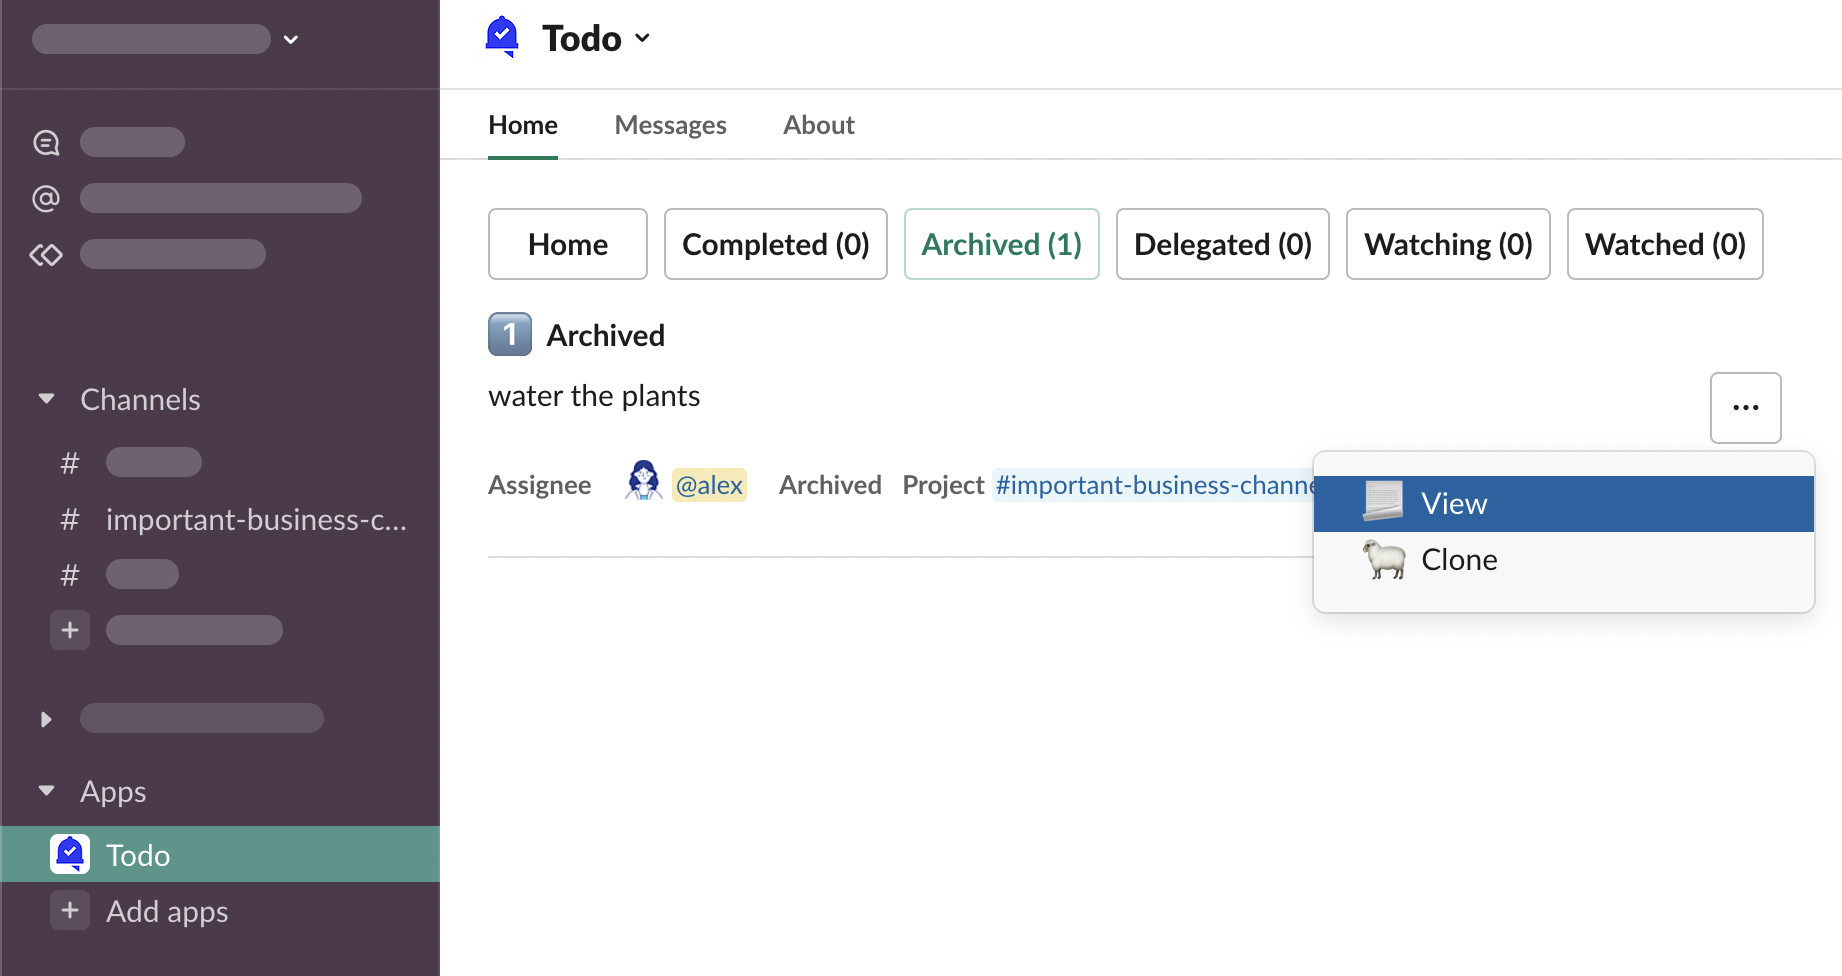
Task: Click the mentions @ icon in sidebar
Action: click(x=46, y=198)
